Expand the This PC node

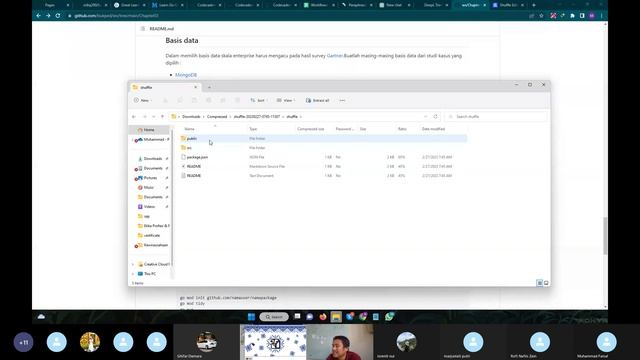(x=133, y=274)
